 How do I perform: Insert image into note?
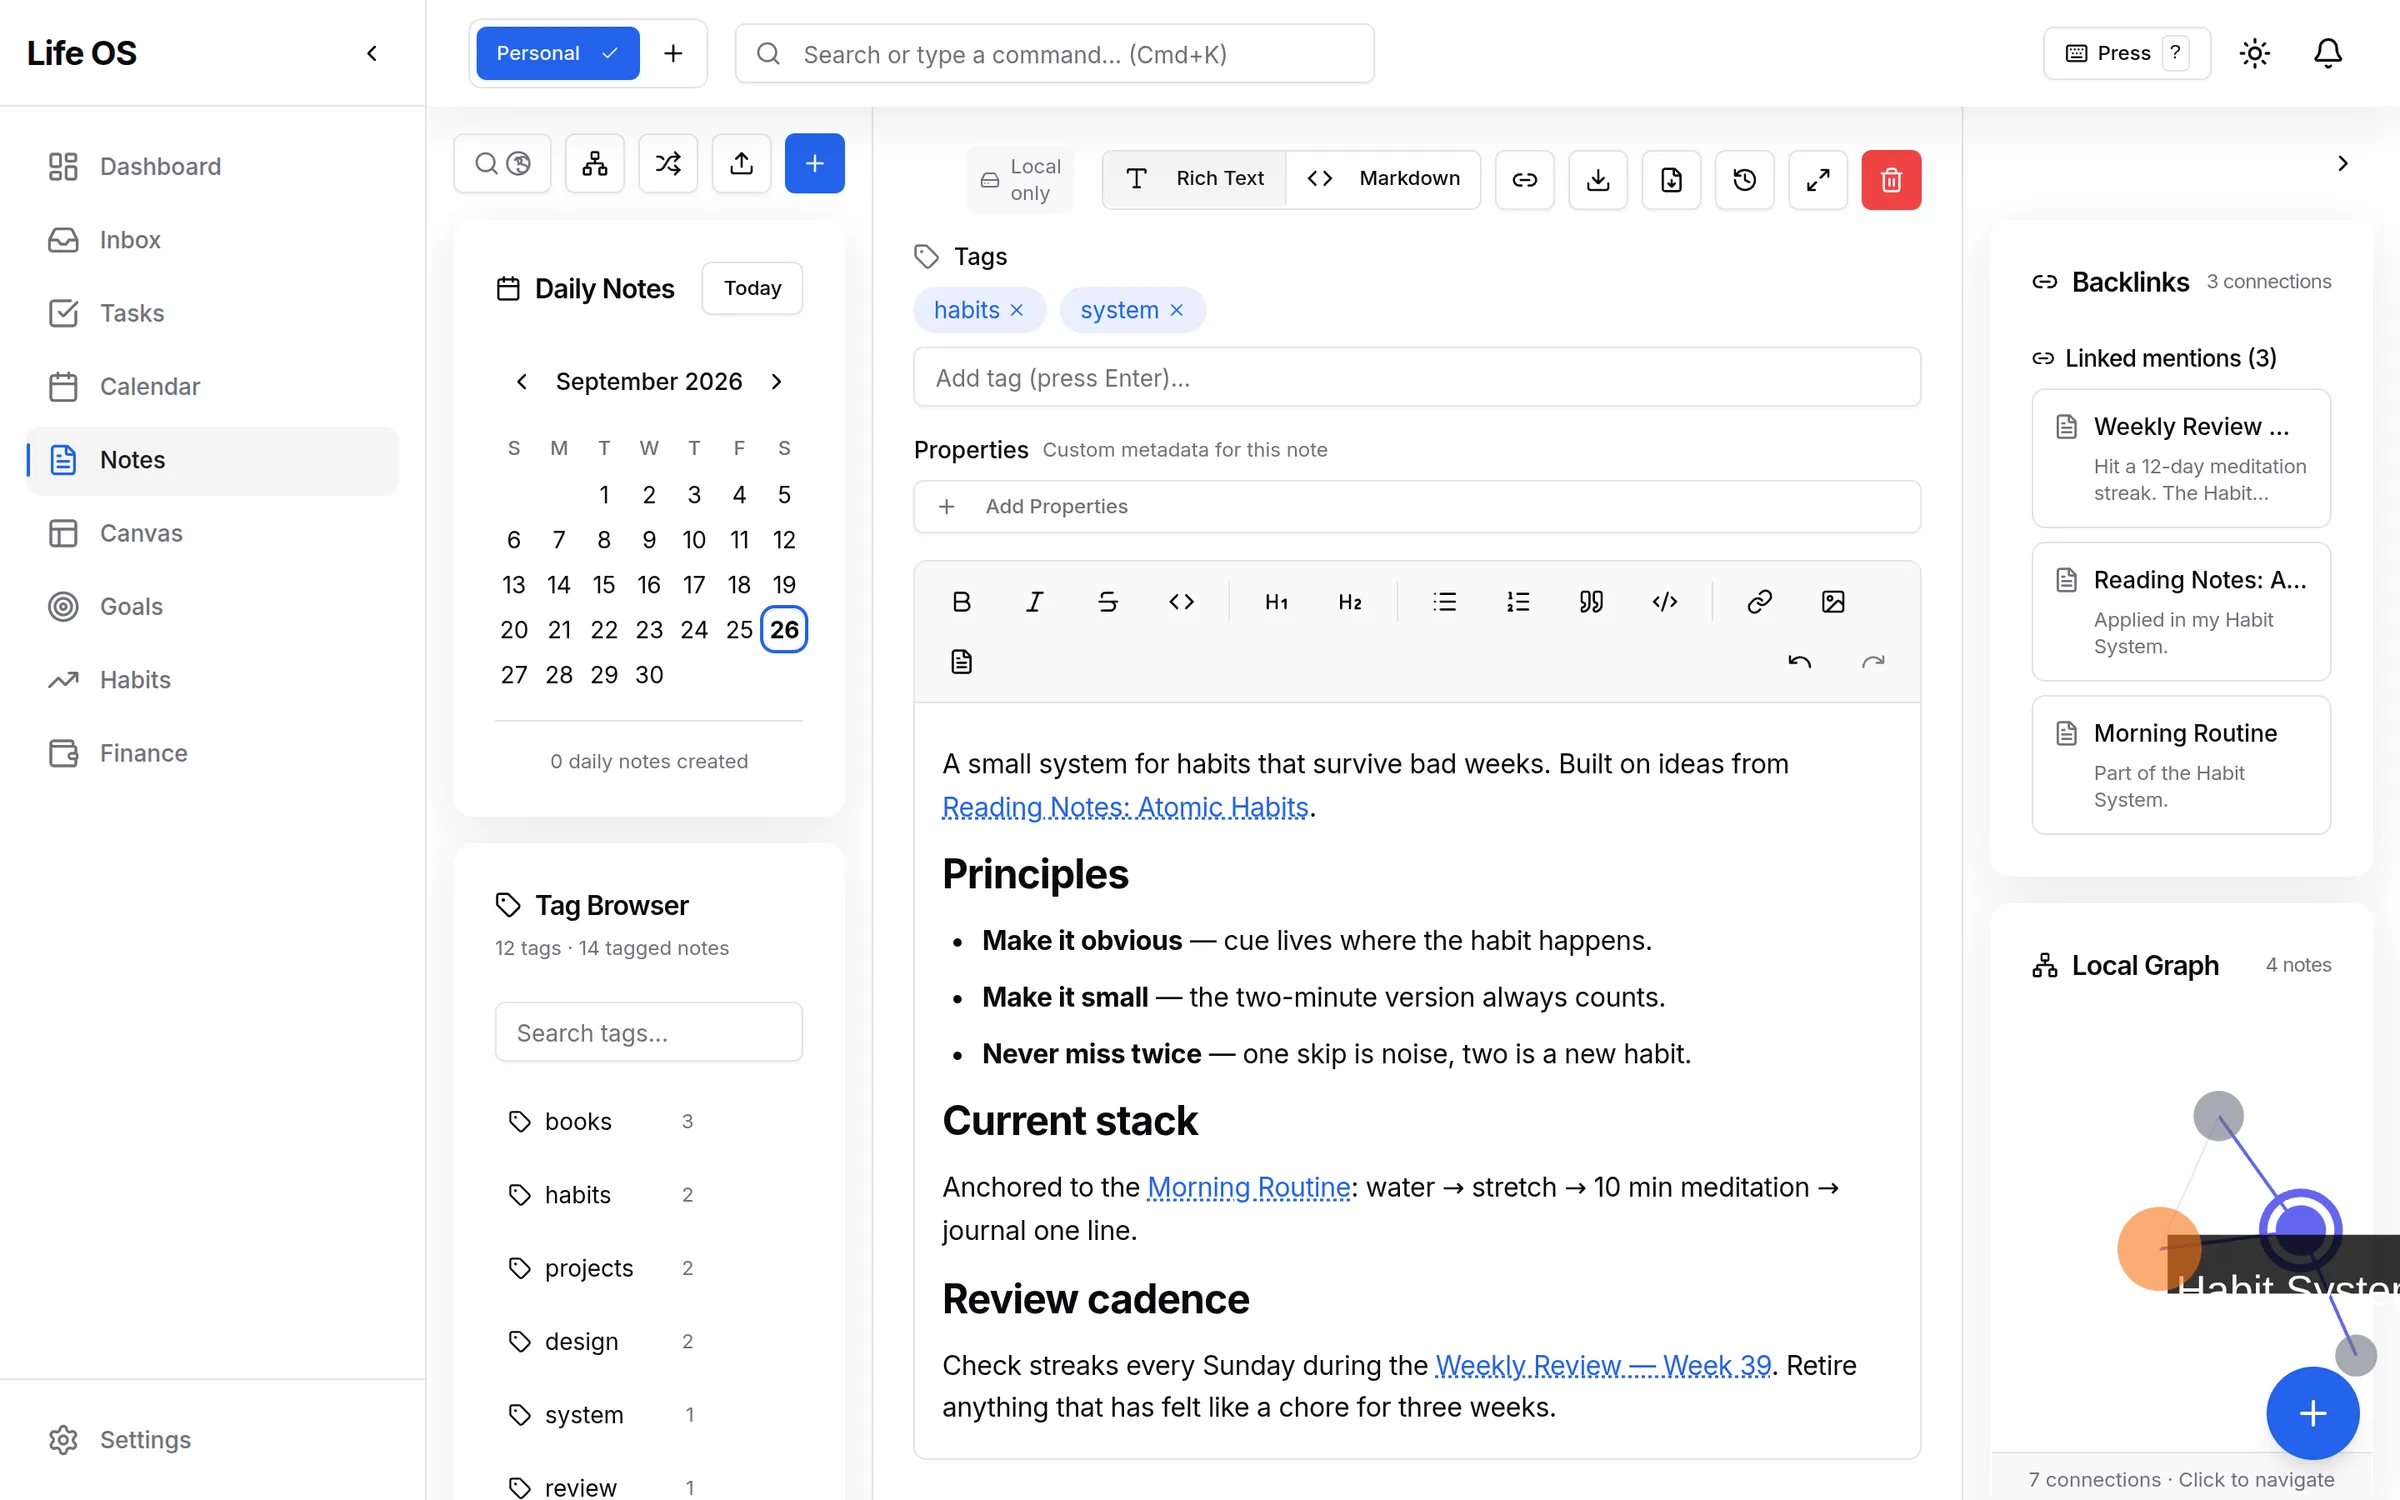point(1833,601)
